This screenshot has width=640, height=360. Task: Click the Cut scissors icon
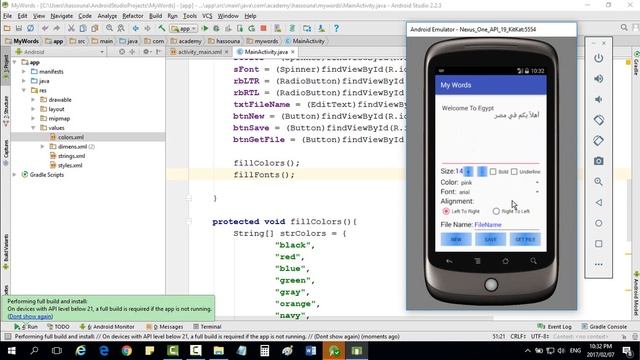point(71,28)
